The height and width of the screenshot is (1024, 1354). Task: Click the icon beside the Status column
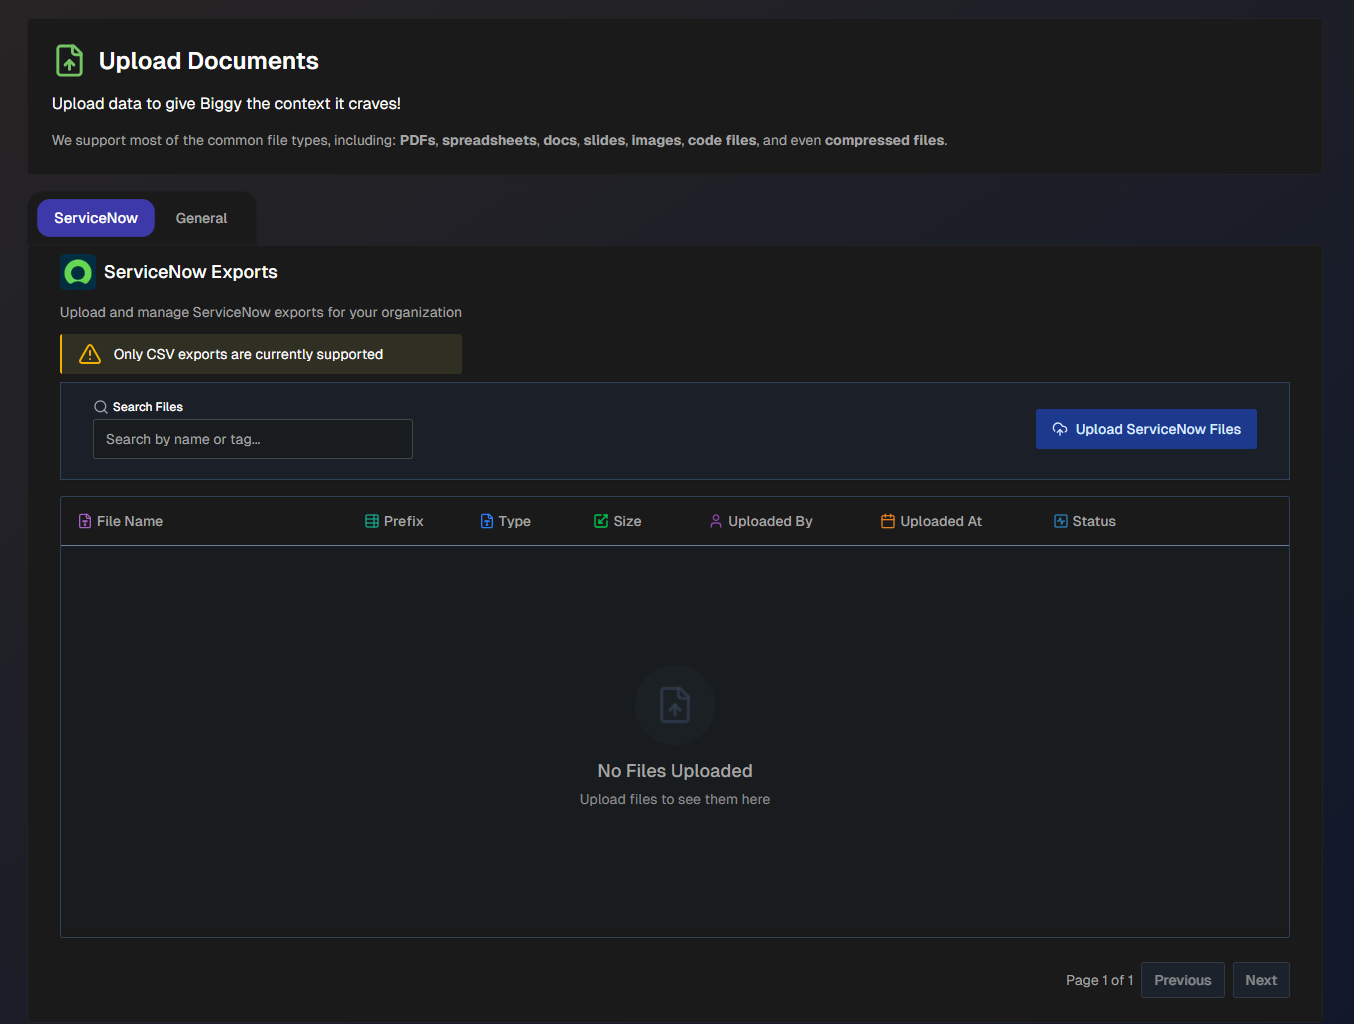(1058, 520)
